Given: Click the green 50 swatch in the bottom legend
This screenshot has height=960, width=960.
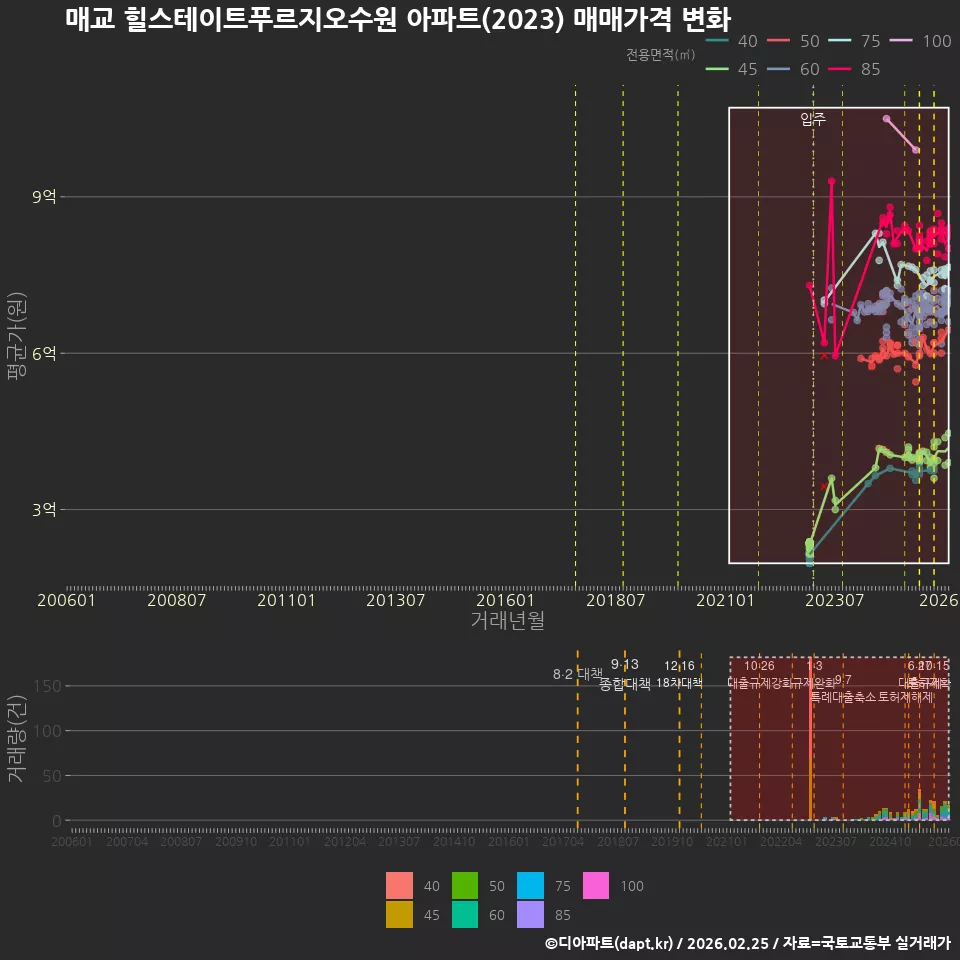Looking at the screenshot, I should click(x=465, y=885).
